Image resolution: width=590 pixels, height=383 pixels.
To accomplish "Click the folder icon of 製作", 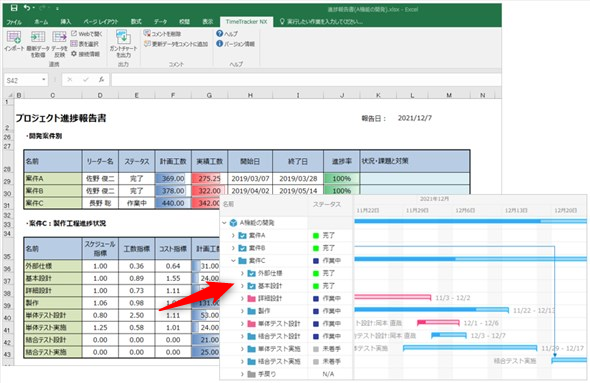I will click(251, 311).
